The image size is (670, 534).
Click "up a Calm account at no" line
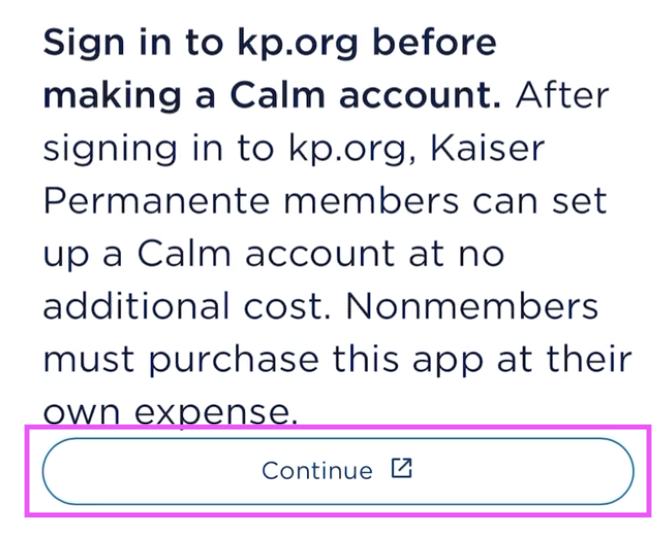[271, 253]
